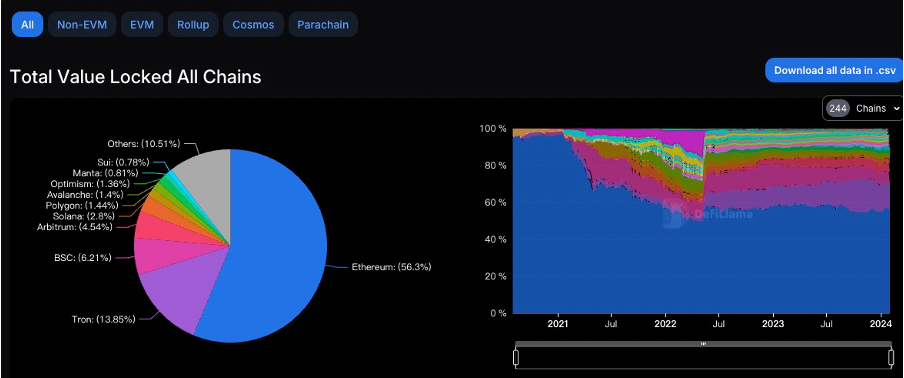
Task: Click the 2023 x-axis label
Action: coord(773,325)
